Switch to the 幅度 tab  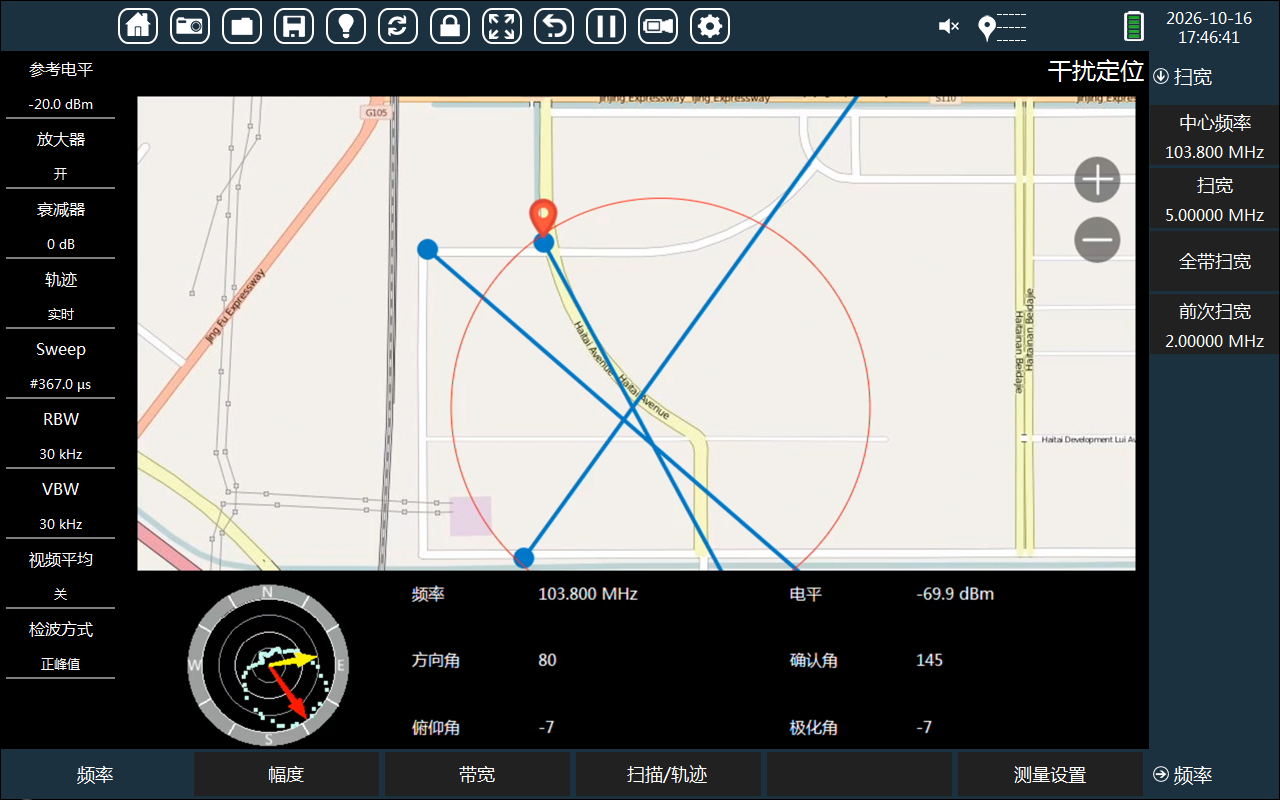[286, 775]
